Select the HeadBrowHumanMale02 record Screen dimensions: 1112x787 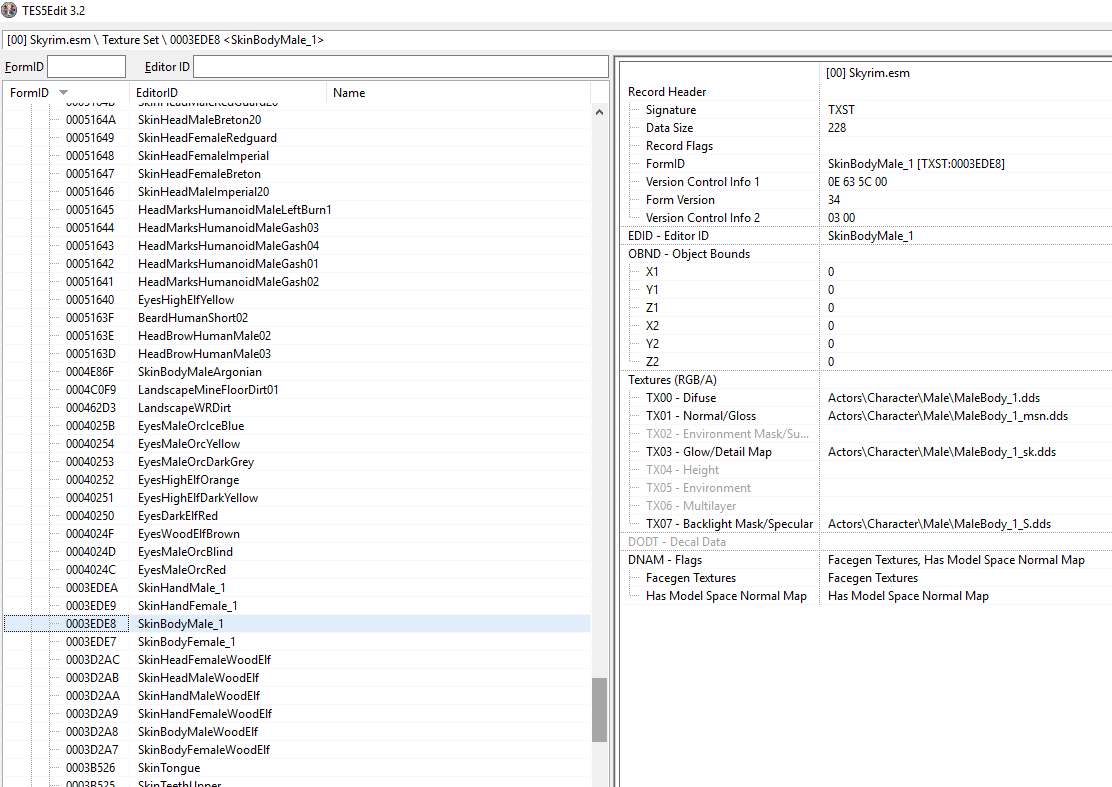coord(296,336)
